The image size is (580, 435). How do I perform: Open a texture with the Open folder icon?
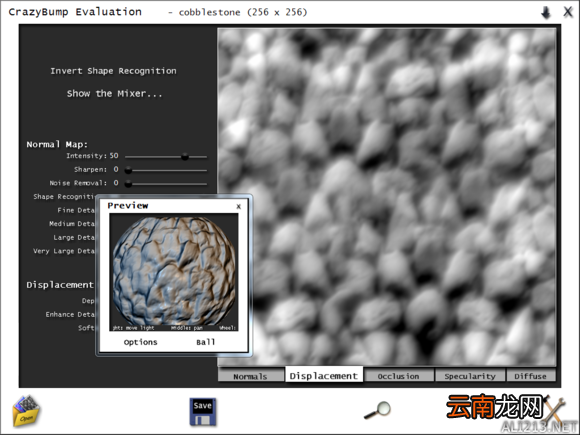tap(26, 411)
